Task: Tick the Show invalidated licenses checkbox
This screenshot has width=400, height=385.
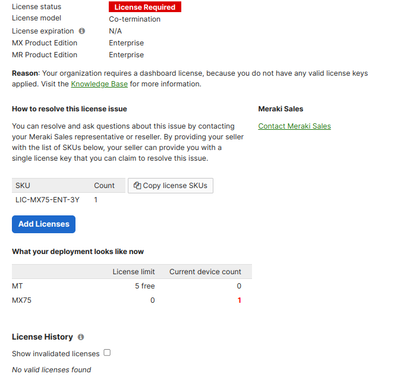Action: [107, 353]
